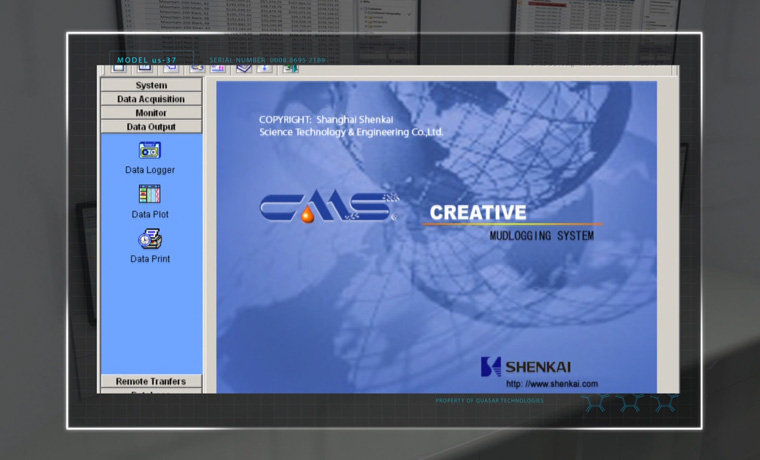
Task: Click the sixth toolbar book-like icon
Action: click(243, 68)
